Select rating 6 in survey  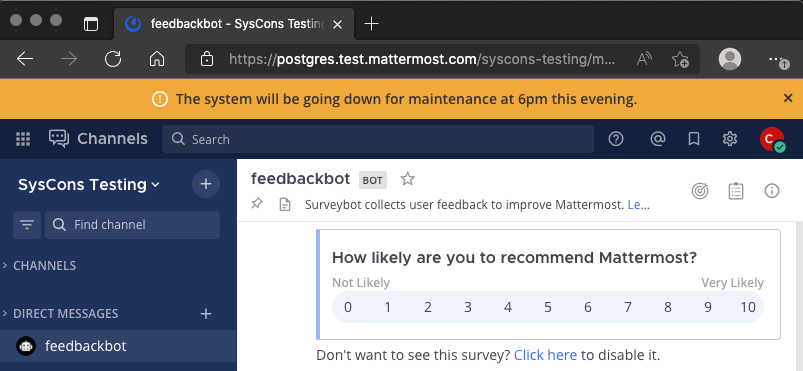(588, 307)
